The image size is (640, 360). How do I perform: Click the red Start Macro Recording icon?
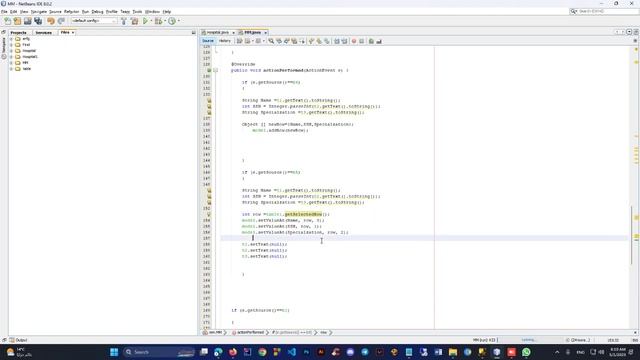354,41
